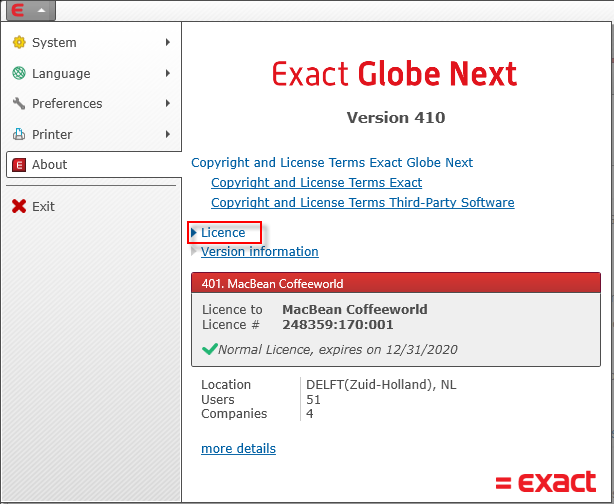Screen dimensions: 614x504
Task: Collapse the Licence section triangle
Action: pyautogui.click(x=194, y=233)
